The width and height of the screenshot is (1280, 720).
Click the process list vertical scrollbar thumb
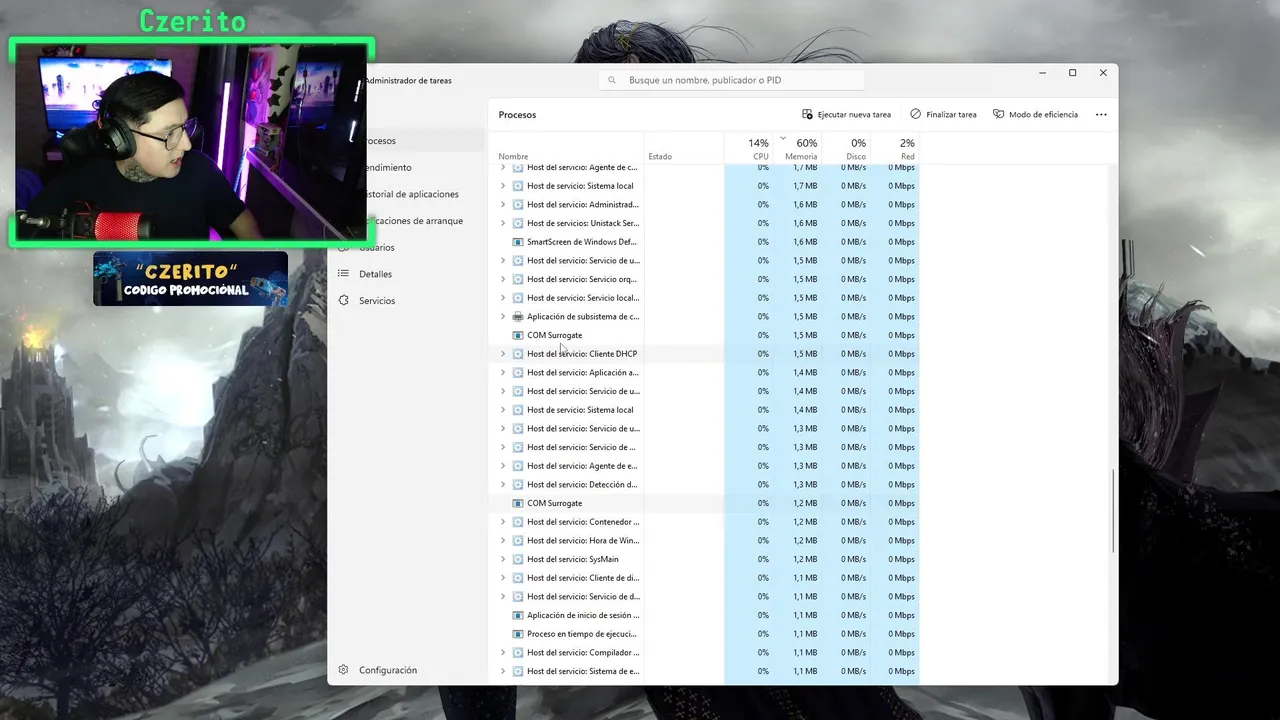(1113, 511)
